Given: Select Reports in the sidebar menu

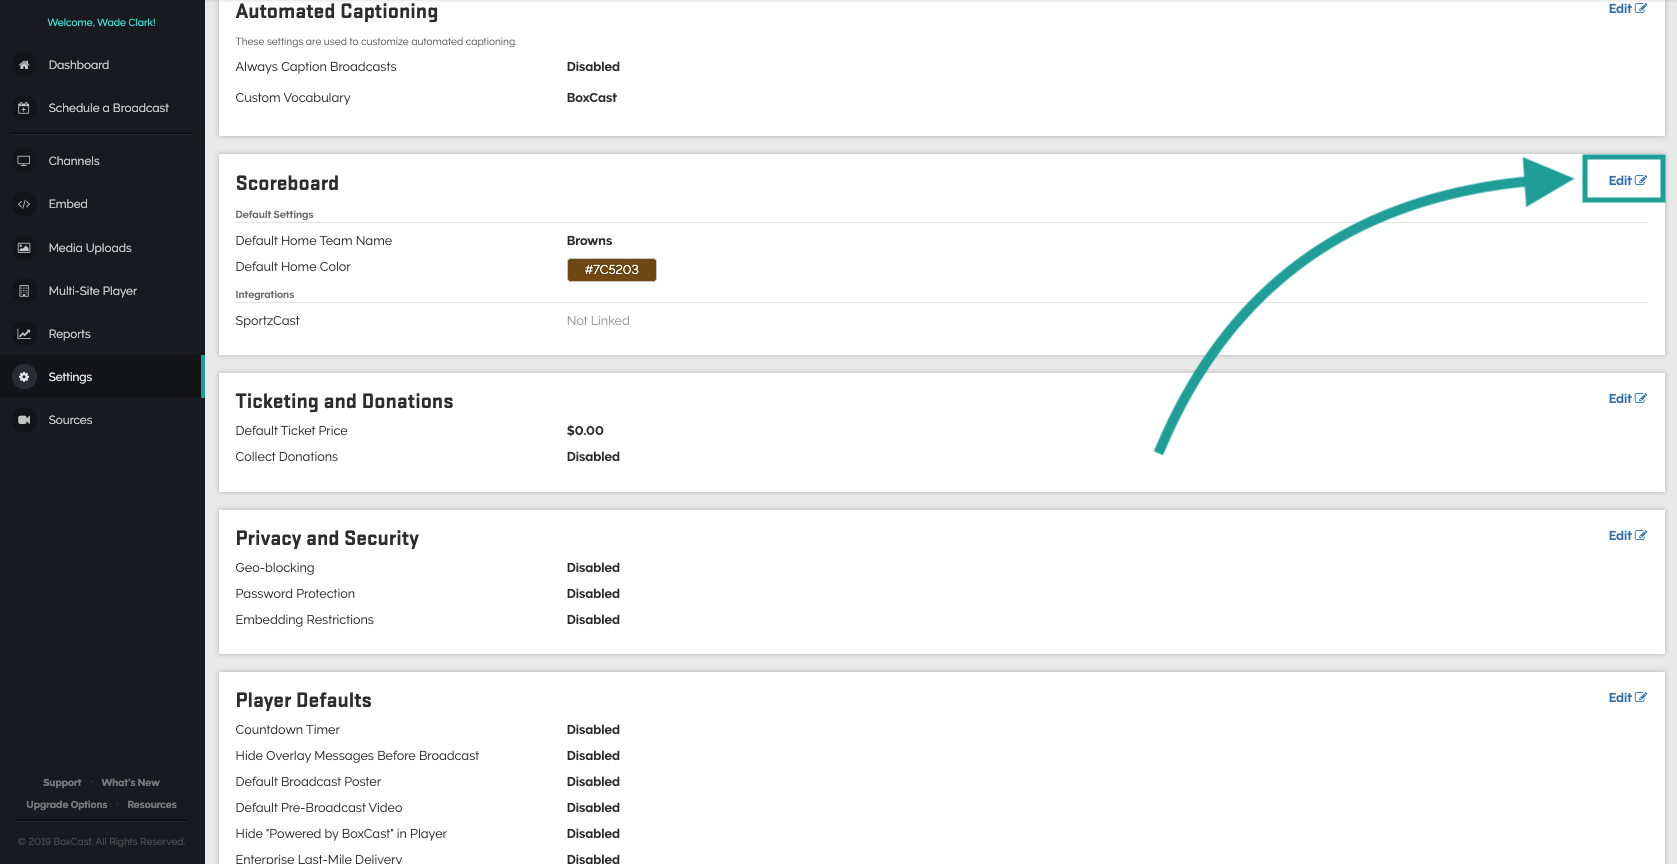Looking at the screenshot, I should click(70, 334).
